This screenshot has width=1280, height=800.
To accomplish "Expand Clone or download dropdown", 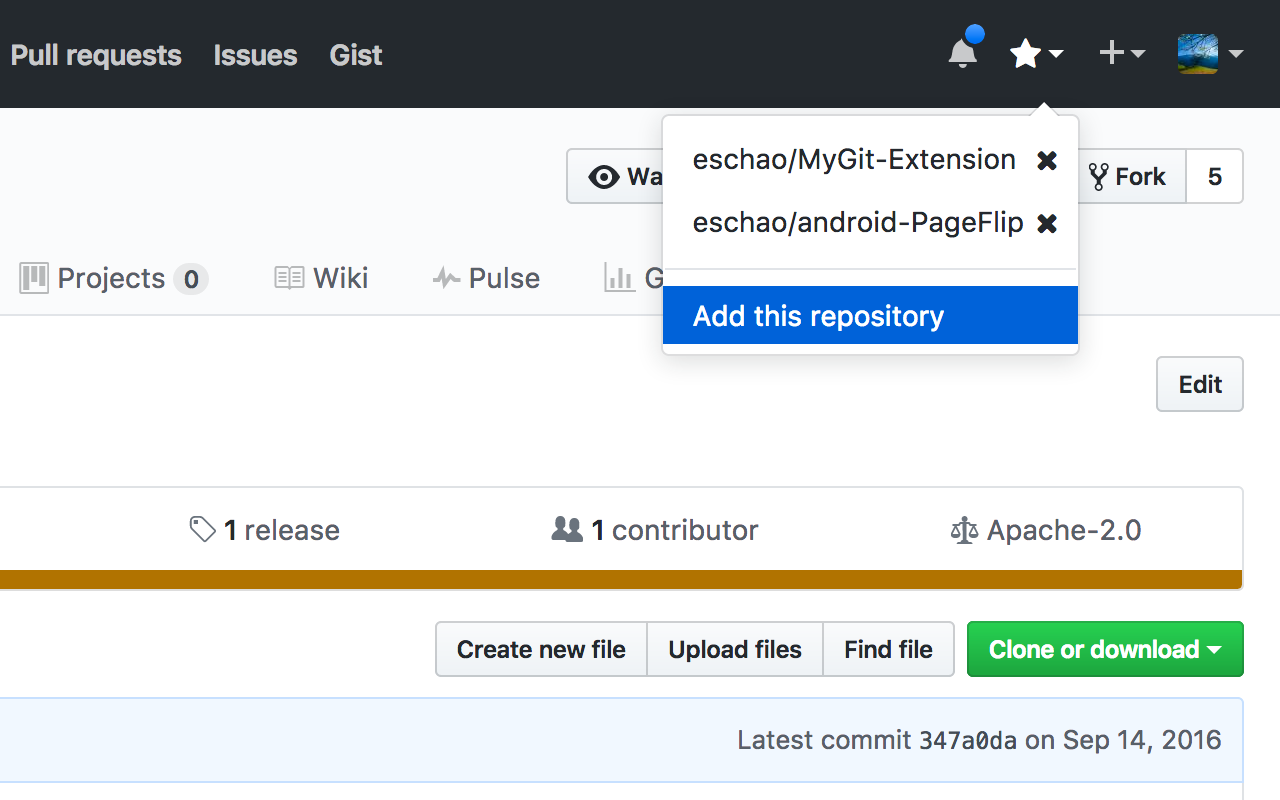I will pyautogui.click(x=1104, y=650).
